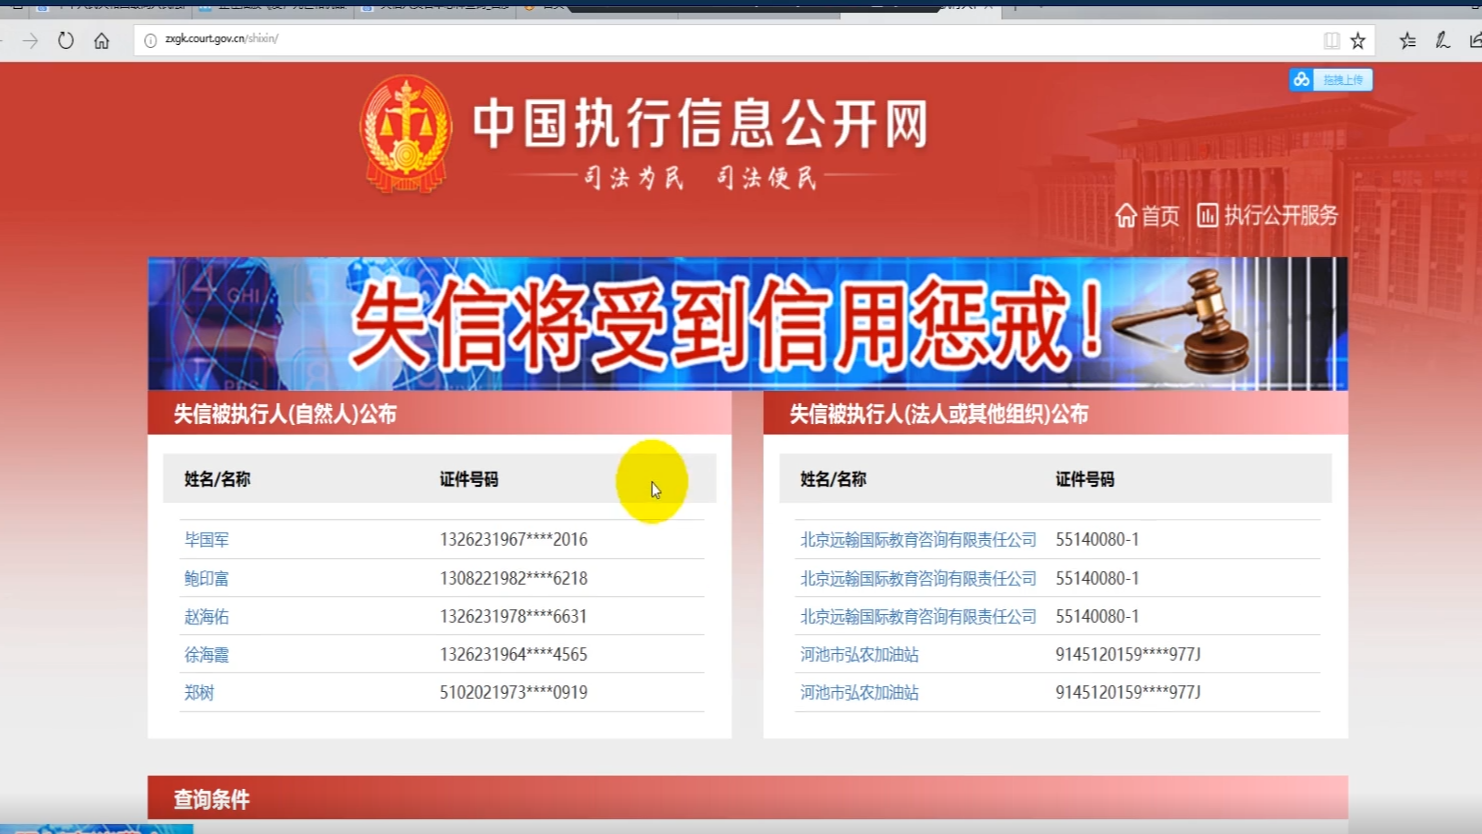Add this page to favorites with the star
The image size is (1482, 834).
(1357, 40)
